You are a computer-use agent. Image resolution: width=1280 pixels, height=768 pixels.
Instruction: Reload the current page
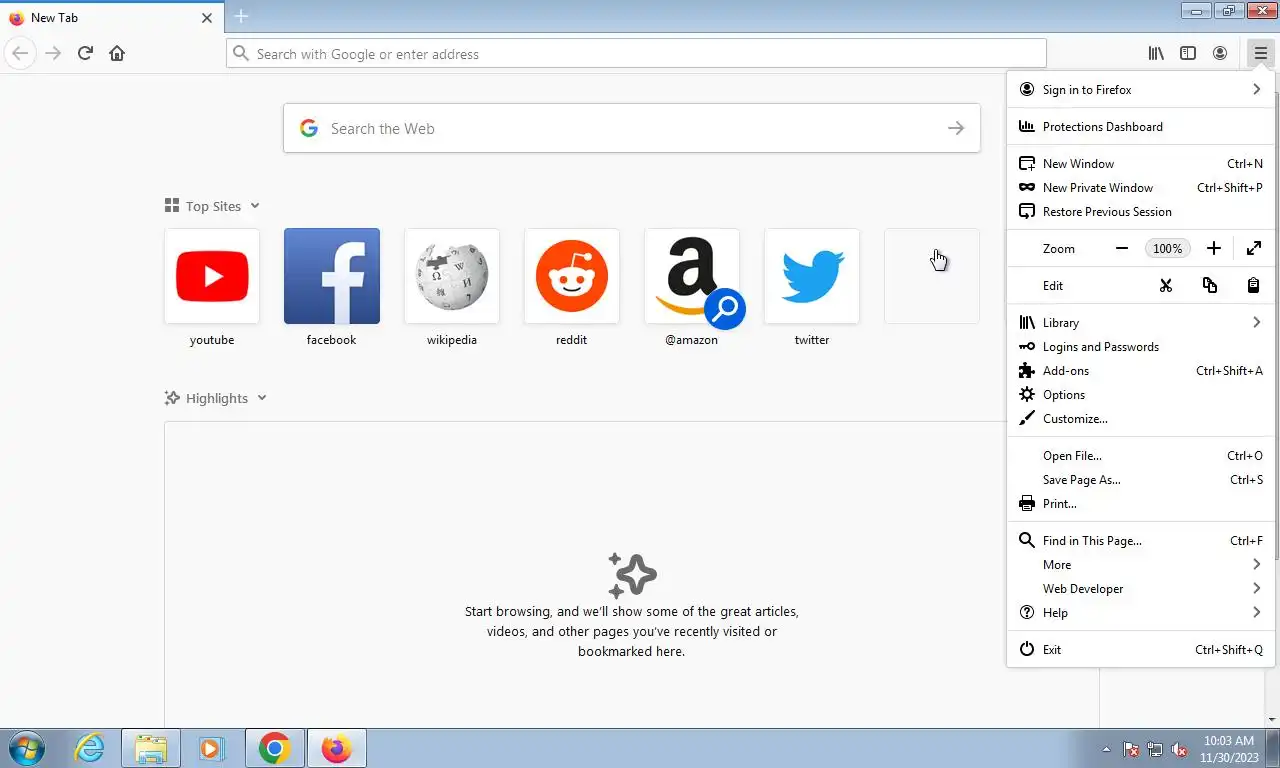tap(85, 53)
